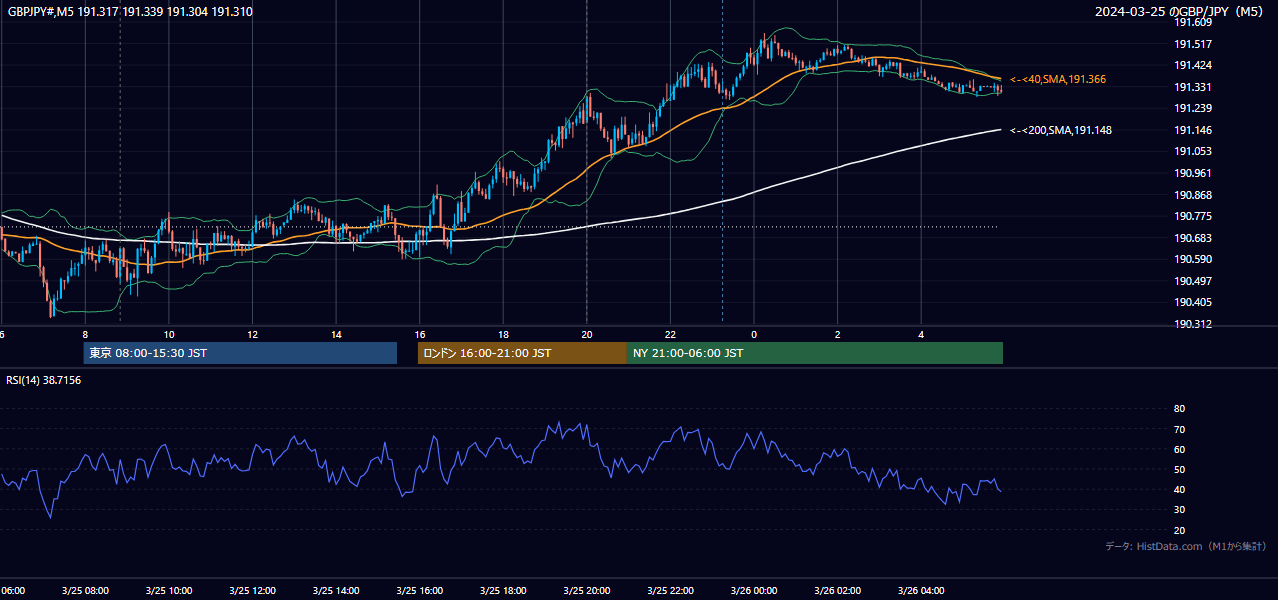This screenshot has height=600, width=1278.
Task: Click the bottom date label 3/26 04:00
Action: coord(921,591)
